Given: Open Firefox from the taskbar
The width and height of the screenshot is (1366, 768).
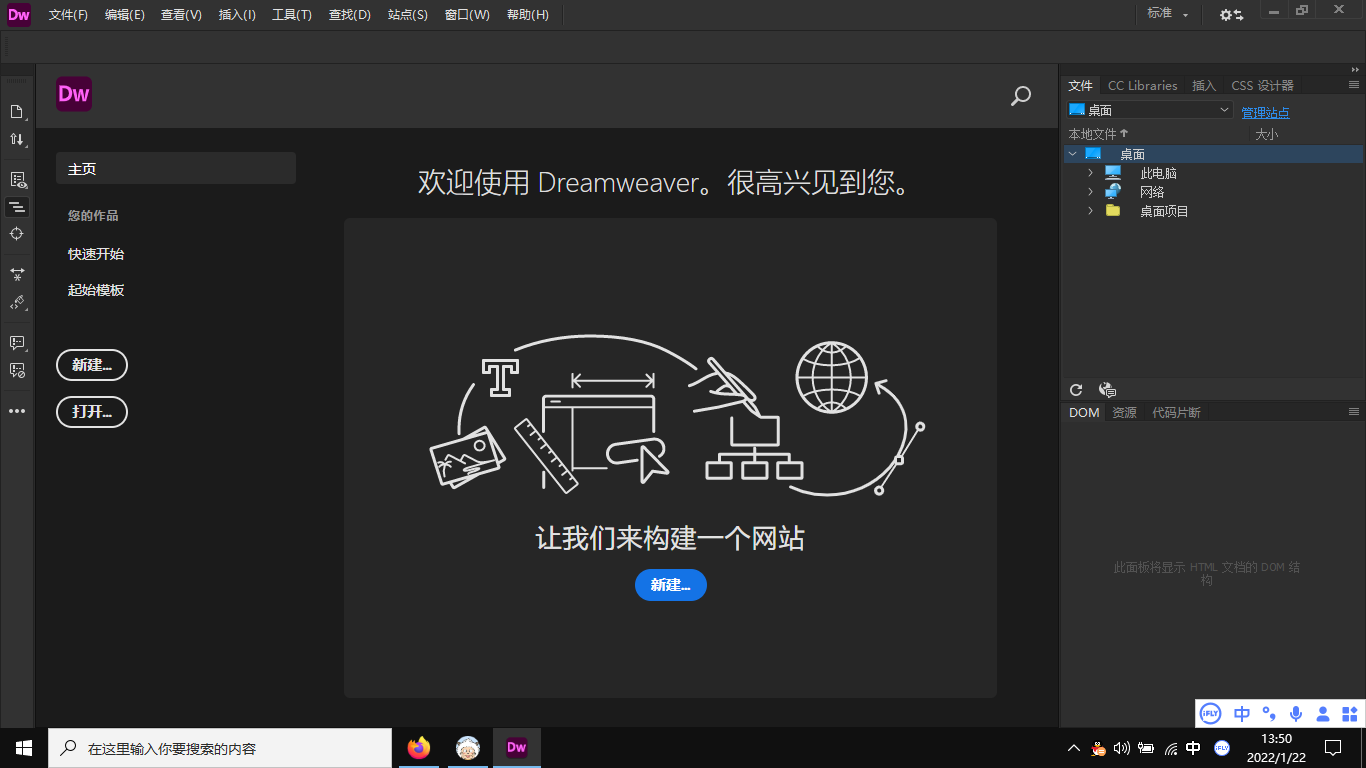Looking at the screenshot, I should pos(419,748).
